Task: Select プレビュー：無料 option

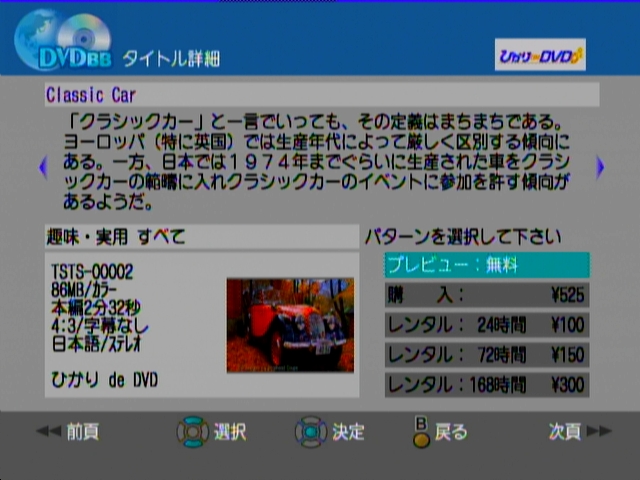Action: click(487, 265)
